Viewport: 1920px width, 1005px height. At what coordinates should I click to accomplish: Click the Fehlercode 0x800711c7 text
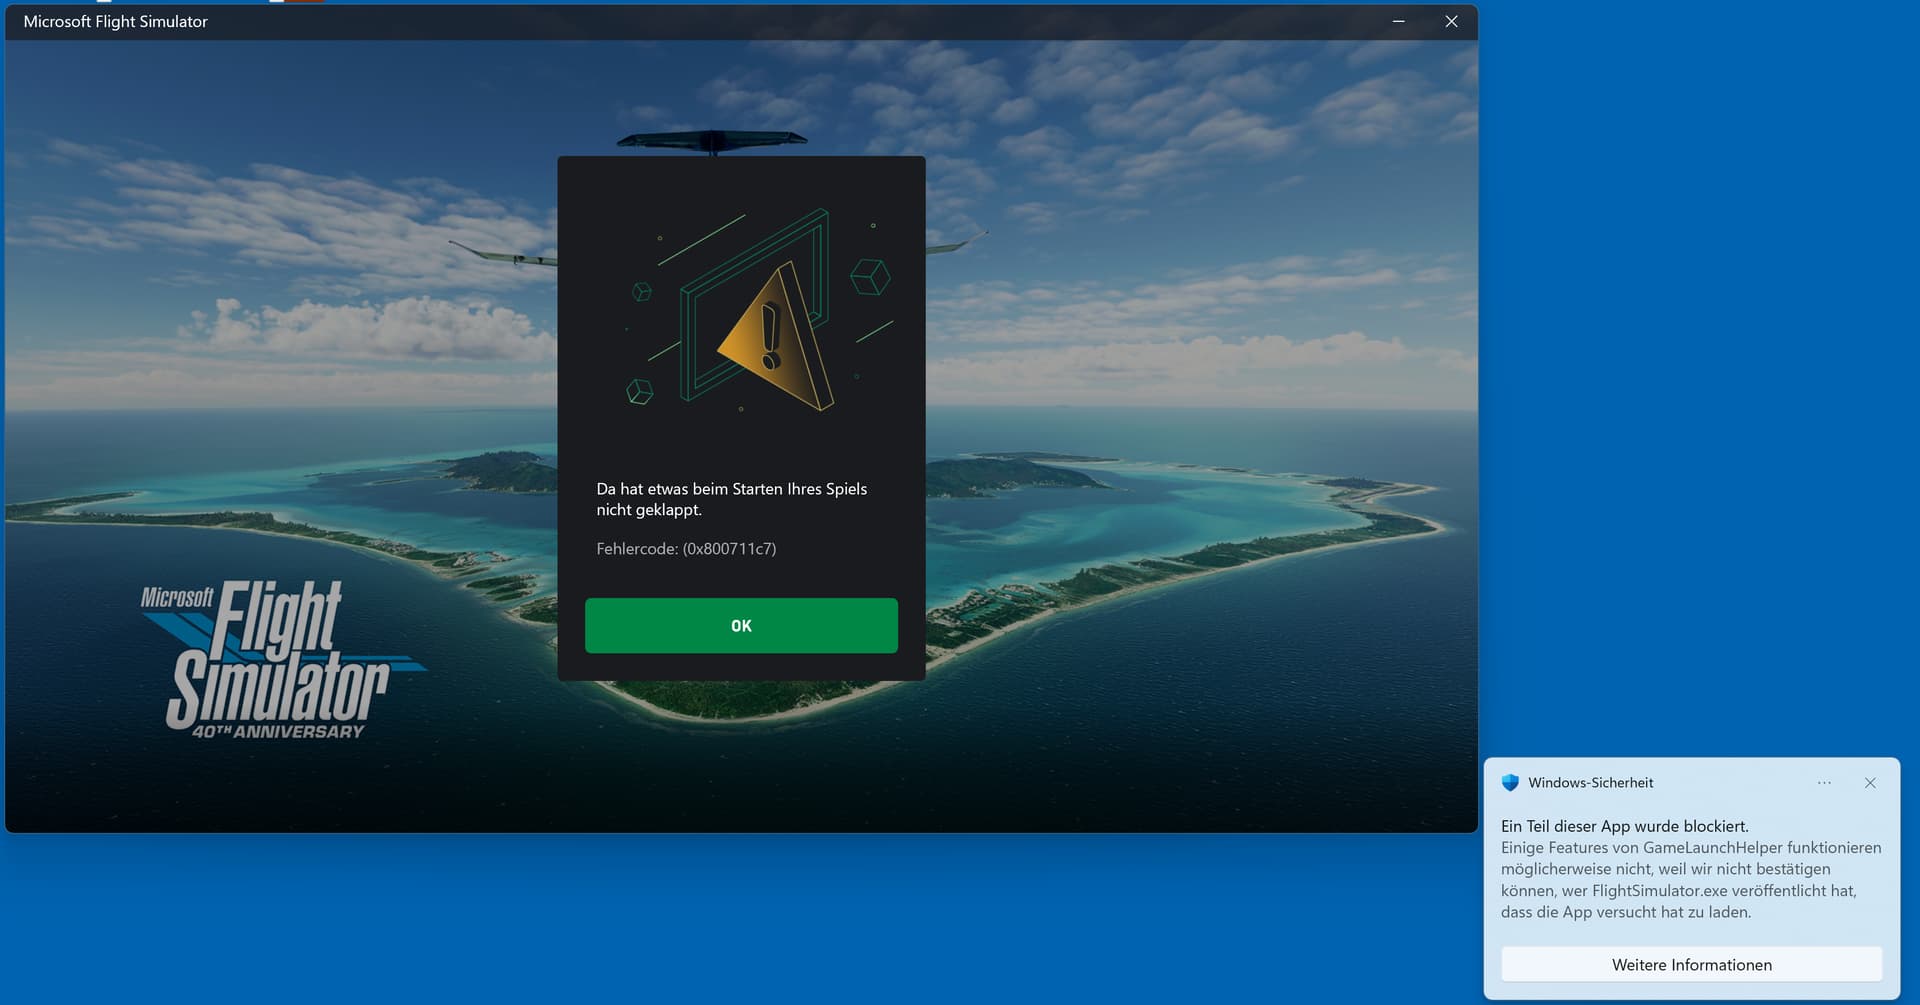686,549
